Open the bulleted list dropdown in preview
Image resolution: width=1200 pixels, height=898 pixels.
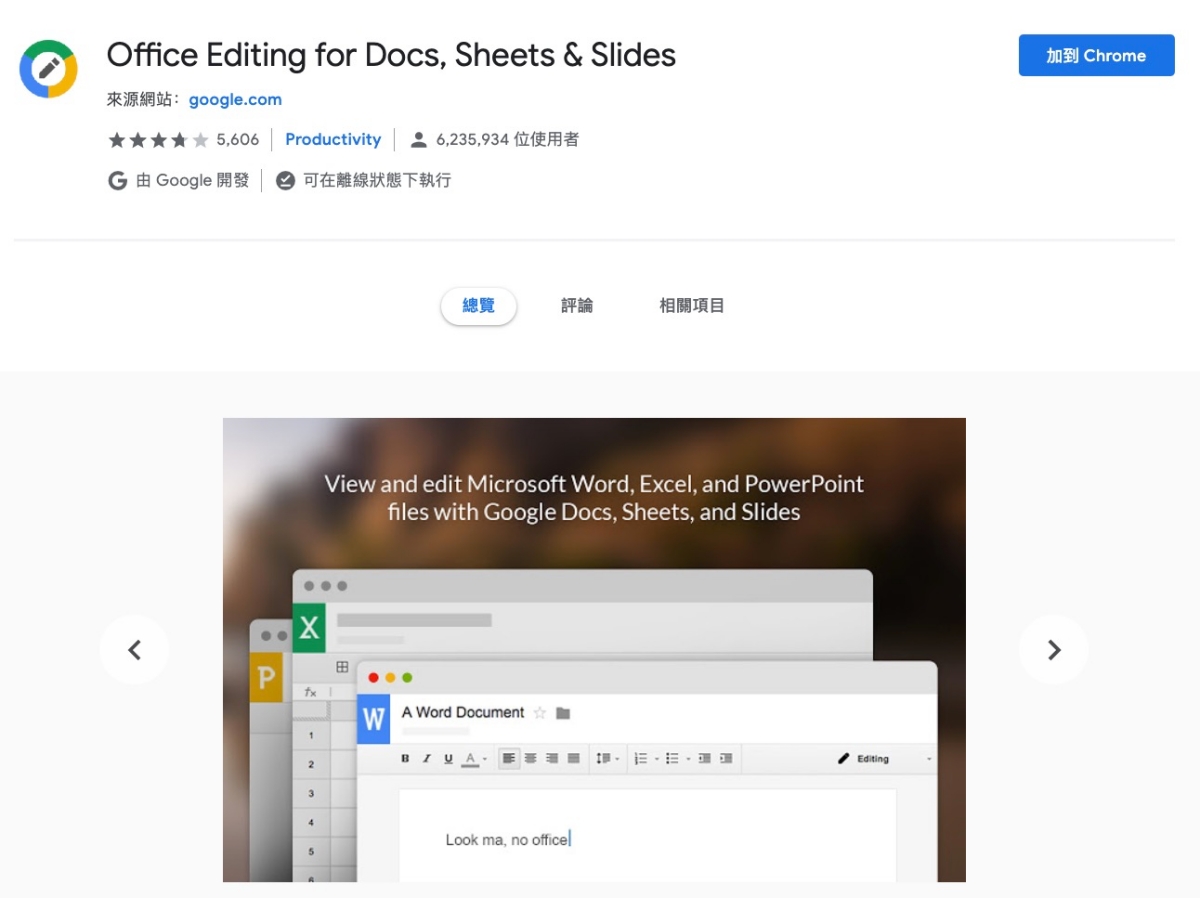coord(678,759)
